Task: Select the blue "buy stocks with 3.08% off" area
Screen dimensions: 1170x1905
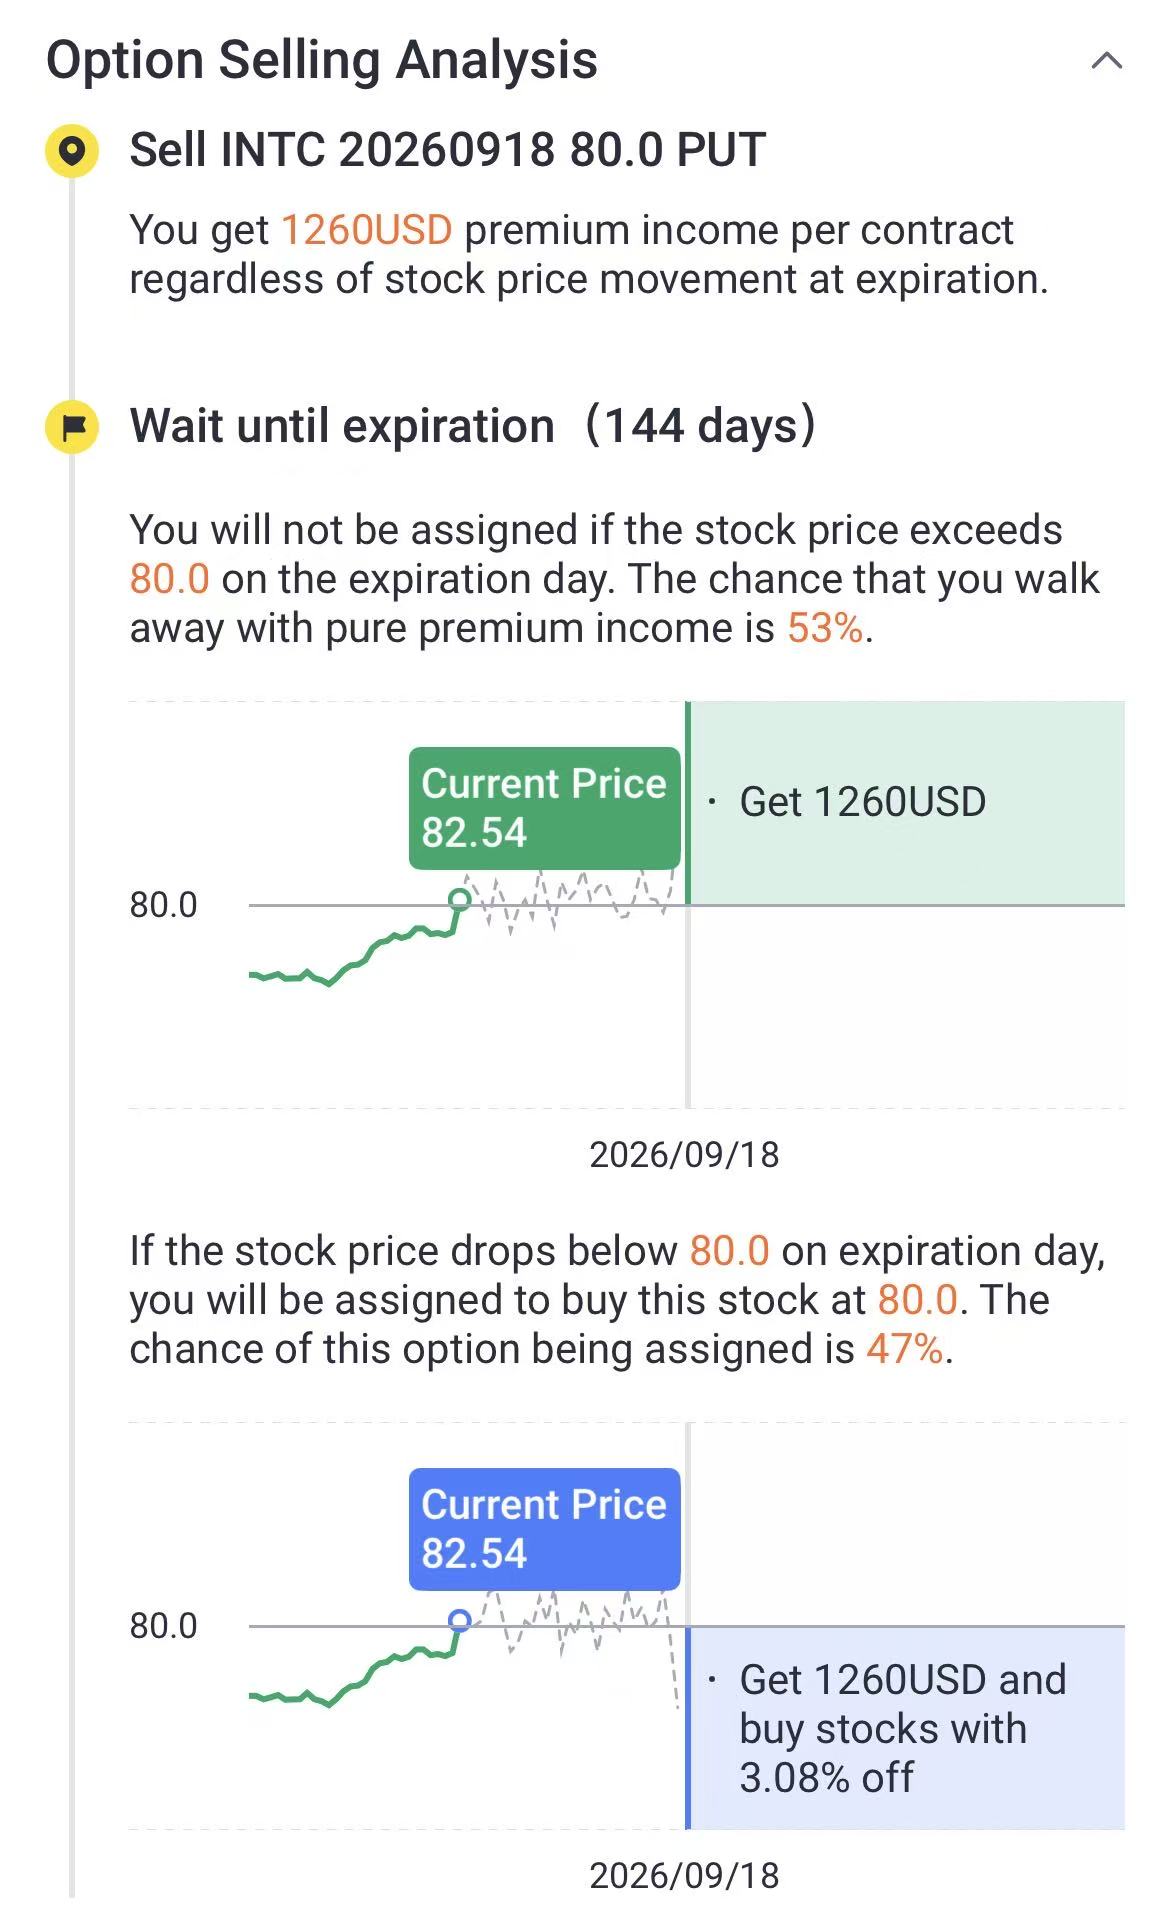Action: pos(905,1728)
